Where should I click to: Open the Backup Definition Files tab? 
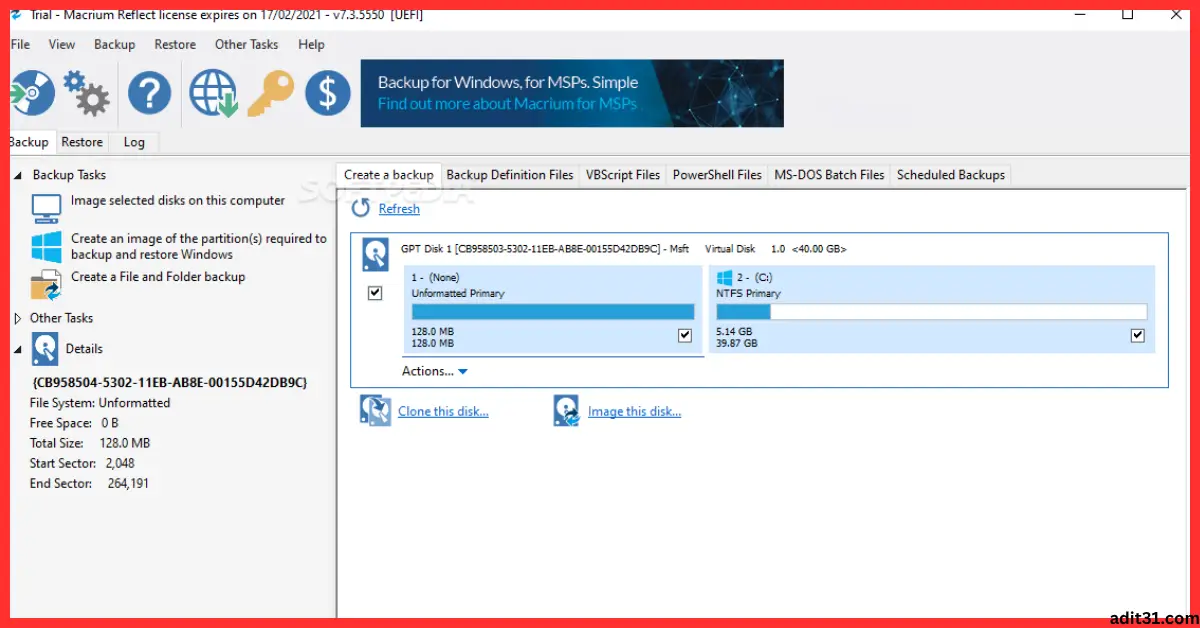point(510,175)
